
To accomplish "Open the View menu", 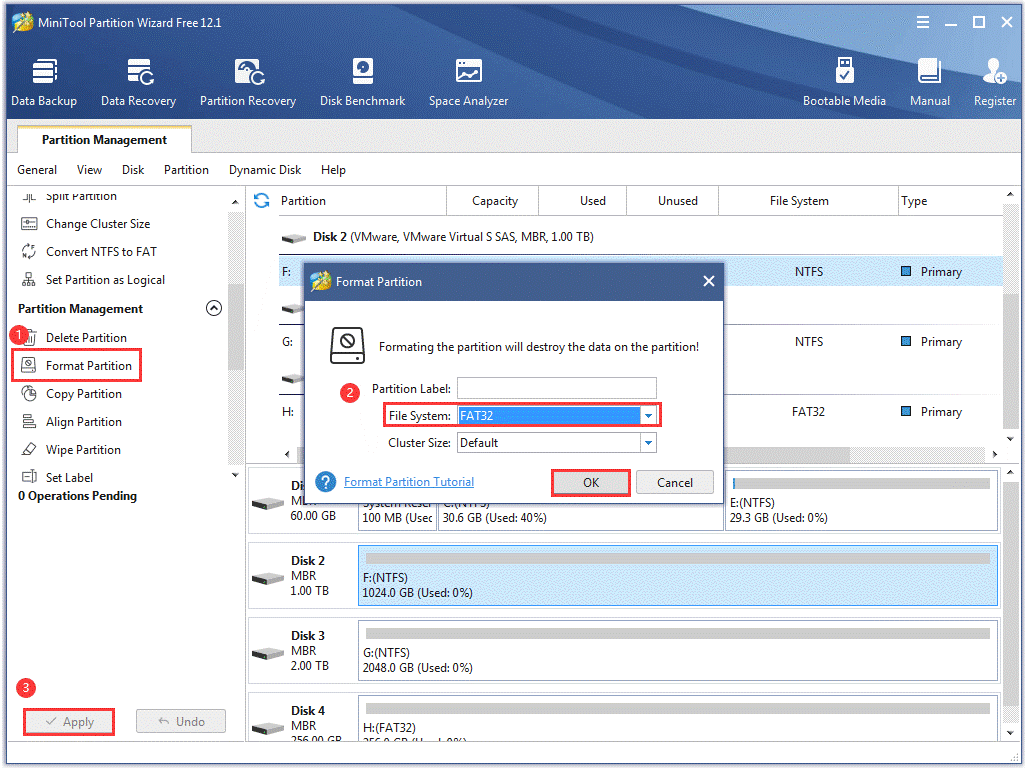I will pos(90,170).
